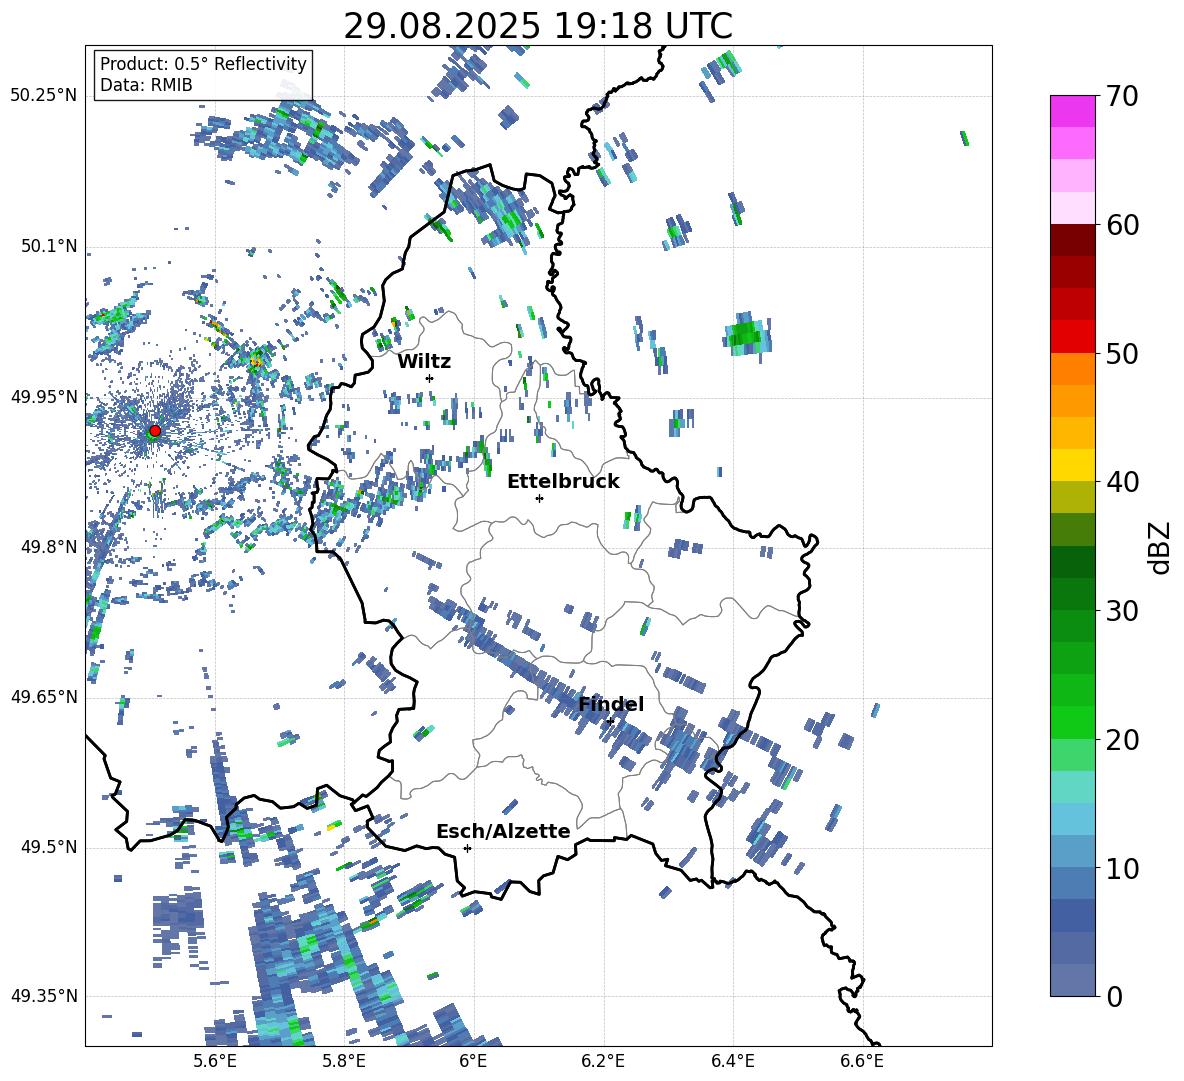1184x1081 pixels.
Task: Click the 20 value on the colorbar
Action: point(1122,739)
